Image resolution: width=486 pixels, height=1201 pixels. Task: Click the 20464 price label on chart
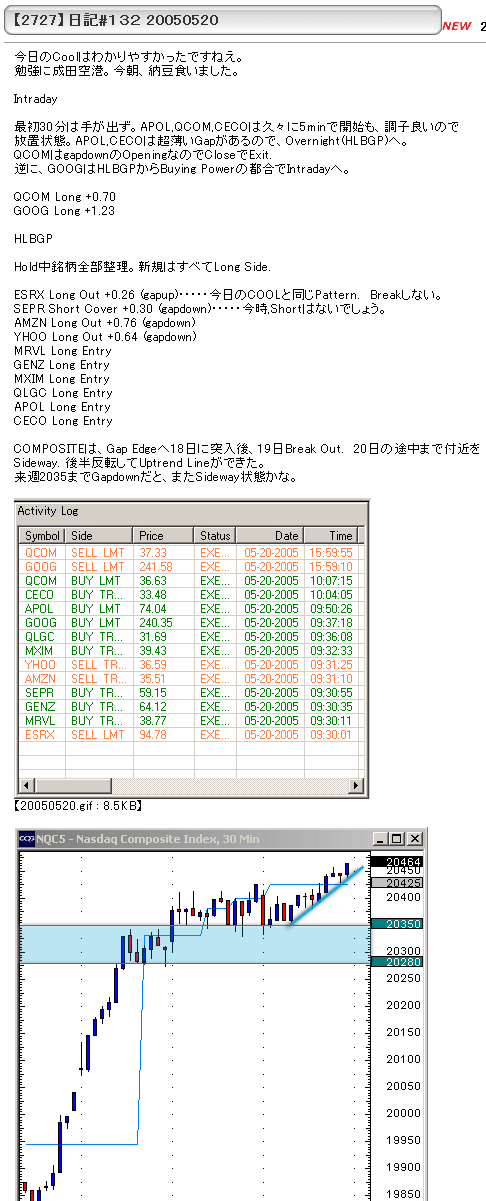(x=397, y=861)
